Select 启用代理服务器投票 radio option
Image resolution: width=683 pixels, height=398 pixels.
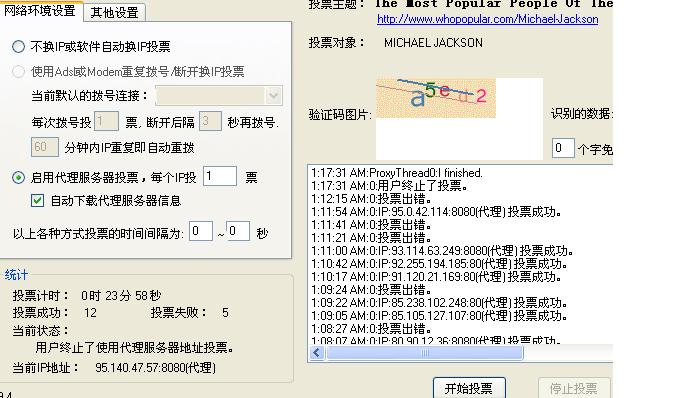18,177
